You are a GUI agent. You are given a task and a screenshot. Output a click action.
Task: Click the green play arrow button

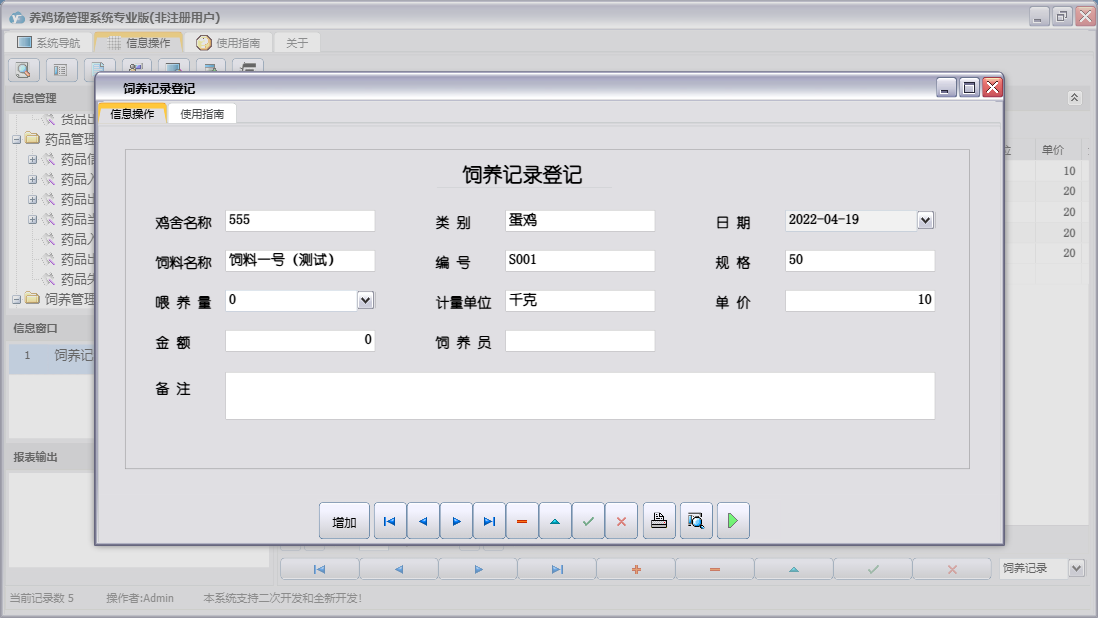click(733, 521)
